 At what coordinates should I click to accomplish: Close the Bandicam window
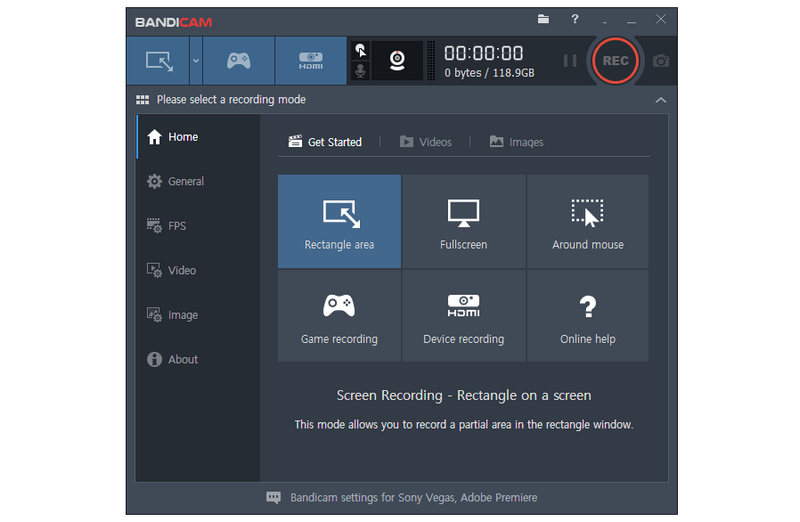(661, 19)
